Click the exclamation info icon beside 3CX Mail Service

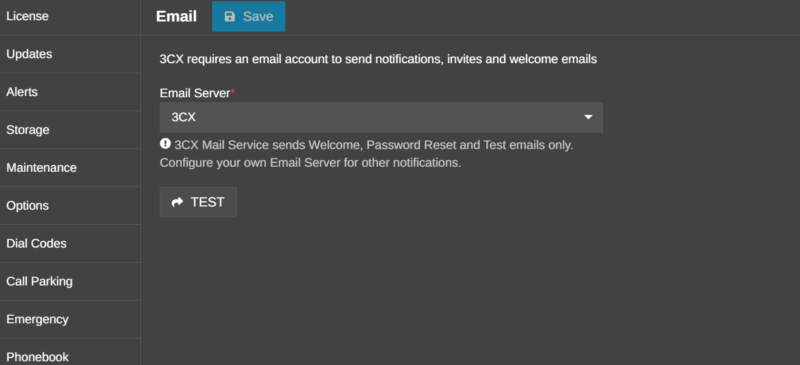(x=165, y=144)
